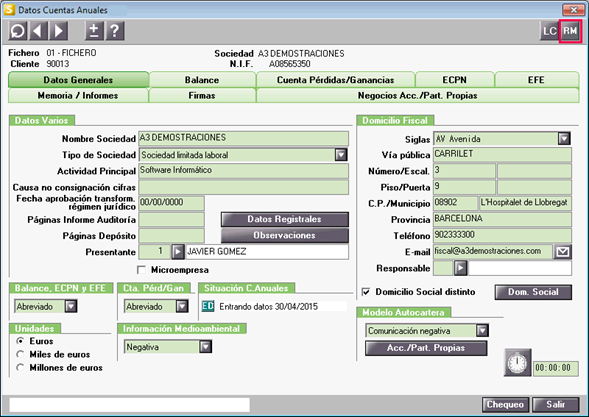Select the Miles de euros option
Screen dimensions: 589x417
(20, 354)
